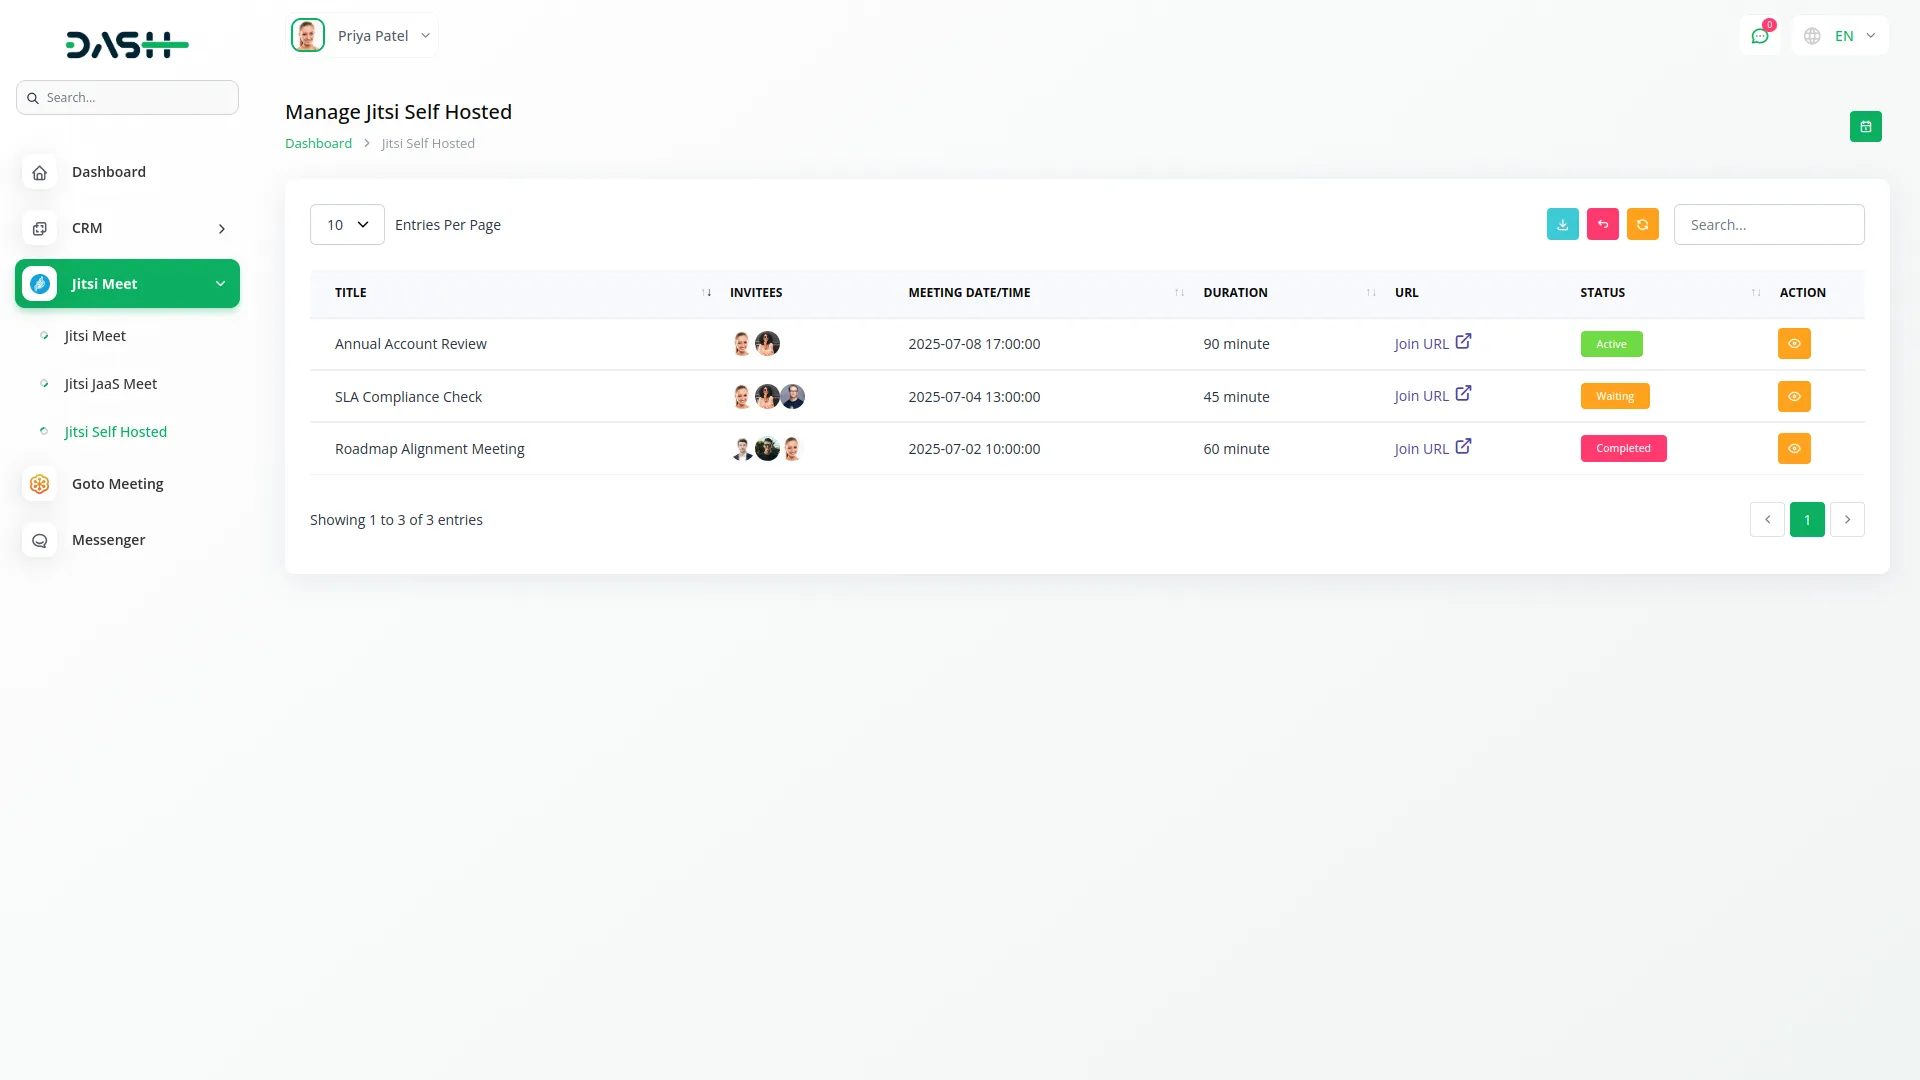Screen dimensions: 1920x1080
Task: Click the Messenger sidebar icon
Action: (x=40, y=540)
